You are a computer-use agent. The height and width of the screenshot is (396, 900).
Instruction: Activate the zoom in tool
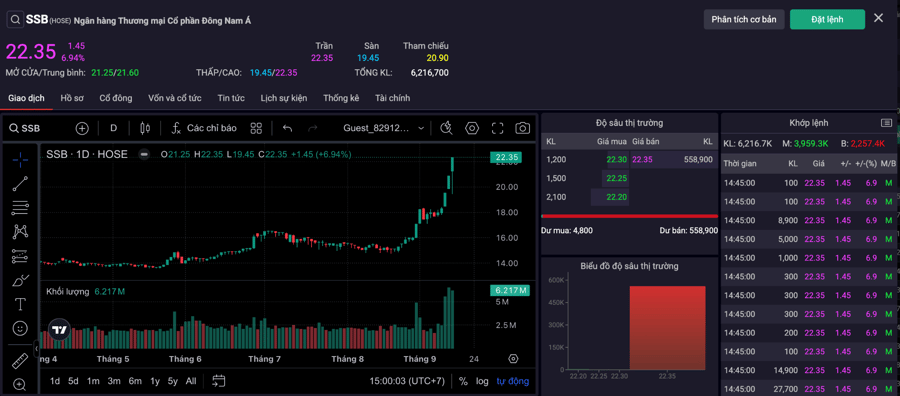pyautogui.click(x=20, y=385)
